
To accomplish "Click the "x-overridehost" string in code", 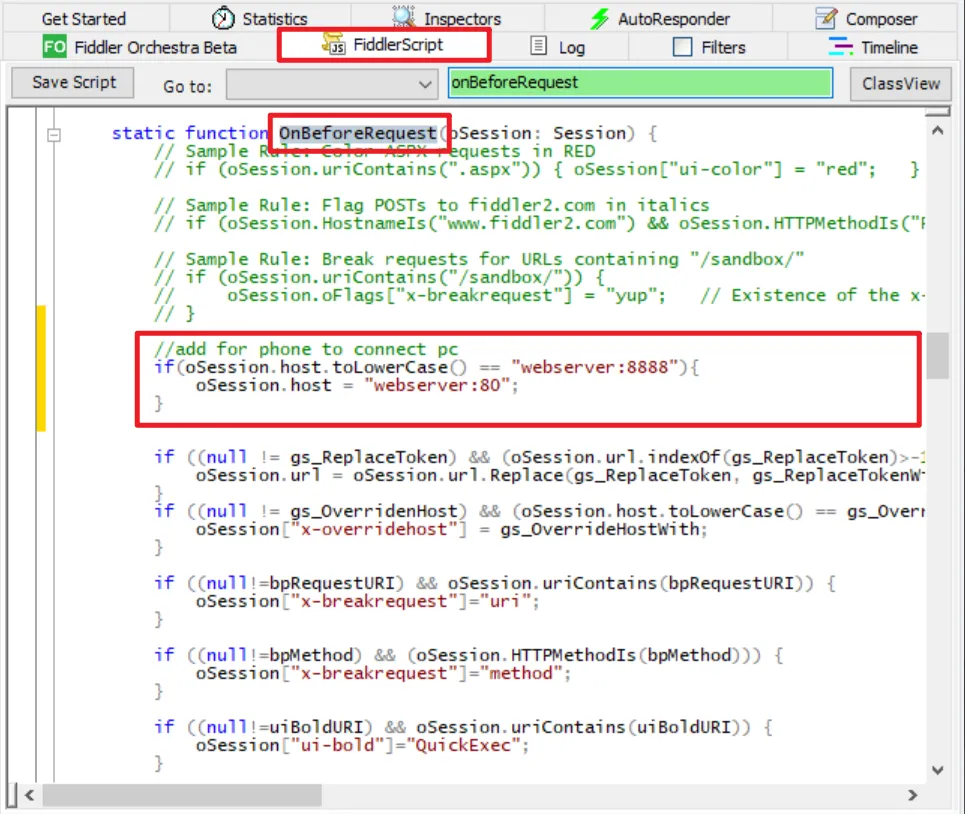I will [373, 529].
